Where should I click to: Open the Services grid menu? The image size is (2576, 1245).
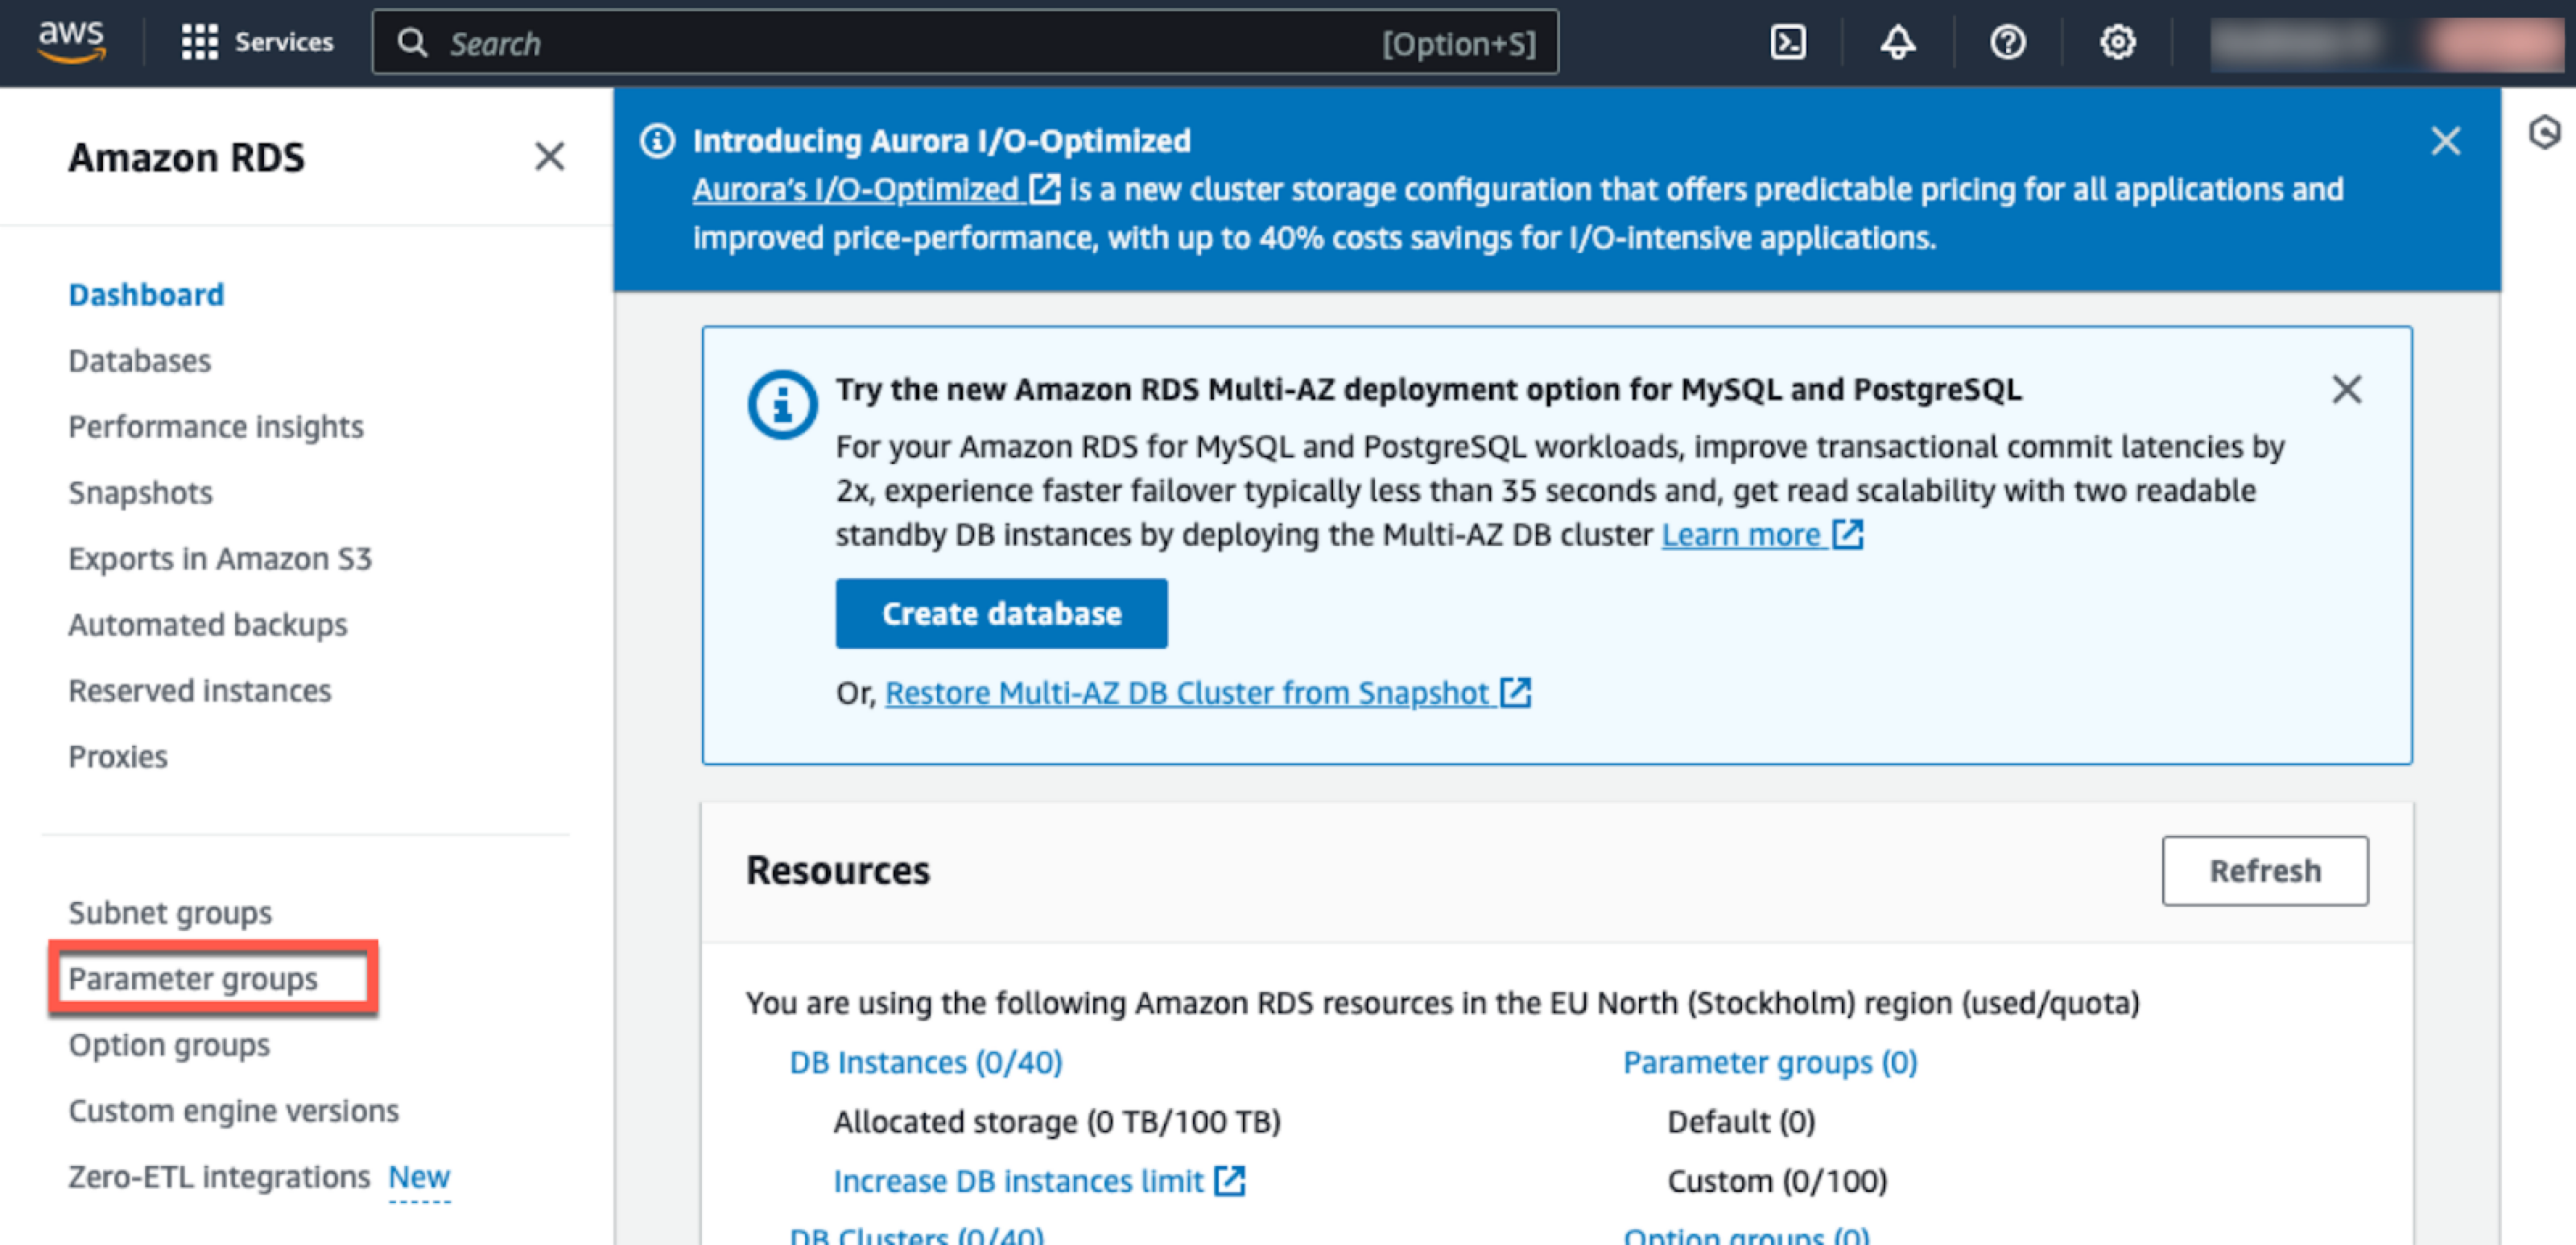pos(257,42)
